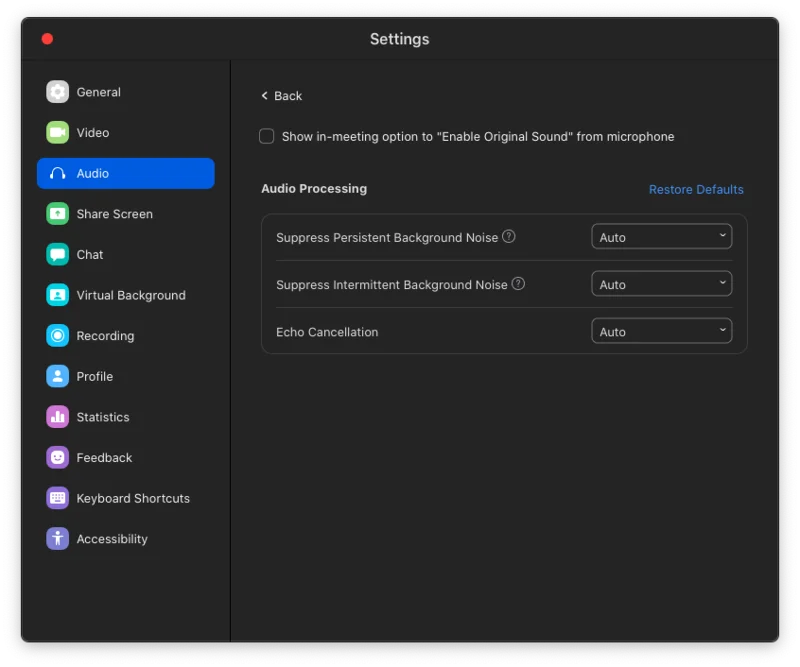
Task: Open the Accessibility icon in sidebar
Action: coord(58,539)
